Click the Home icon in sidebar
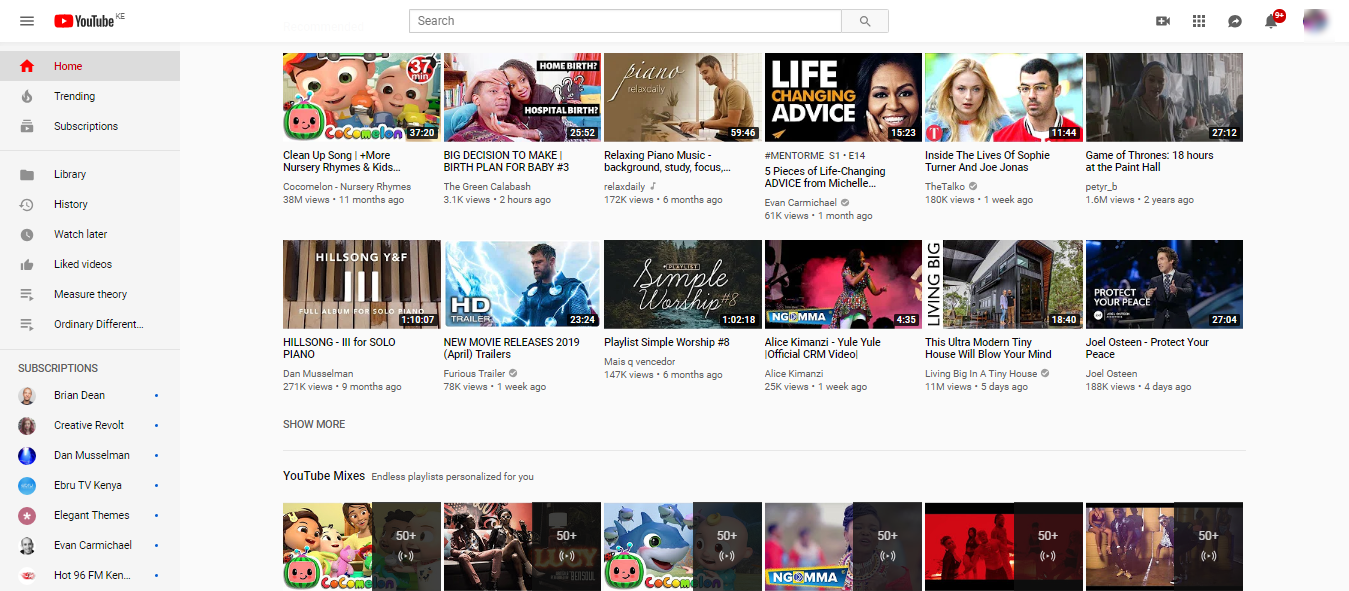1349x591 pixels. point(27,66)
